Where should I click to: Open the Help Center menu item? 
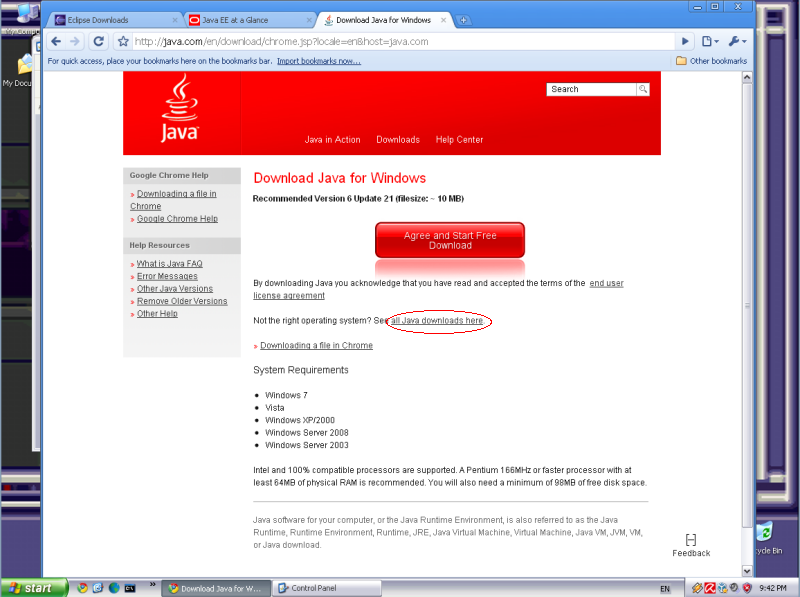point(459,140)
